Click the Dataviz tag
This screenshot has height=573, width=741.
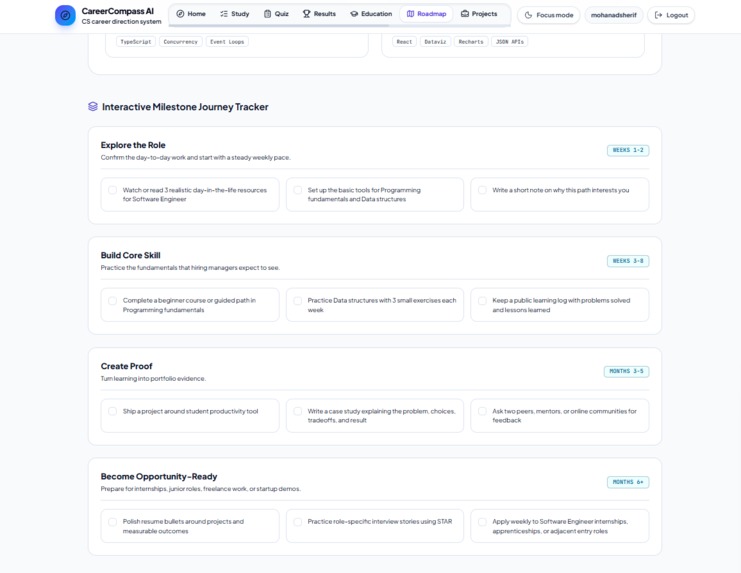click(435, 42)
